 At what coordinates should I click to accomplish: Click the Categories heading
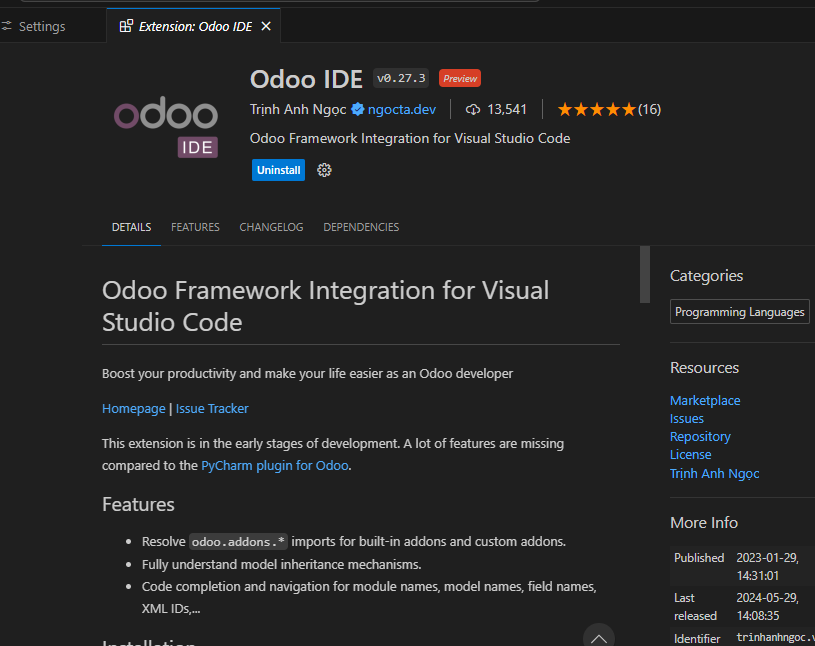coord(706,275)
